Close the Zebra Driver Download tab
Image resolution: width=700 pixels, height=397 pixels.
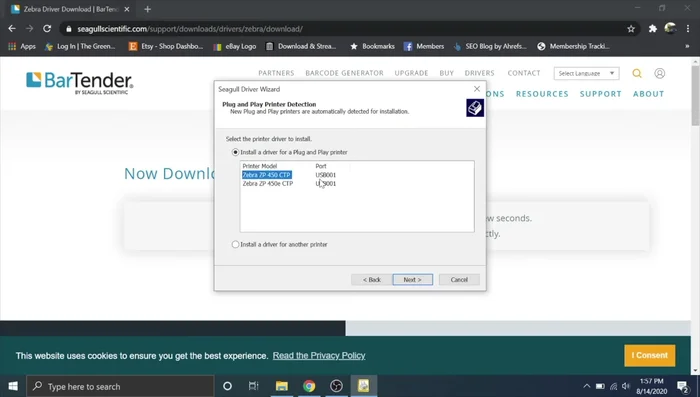tap(127, 9)
